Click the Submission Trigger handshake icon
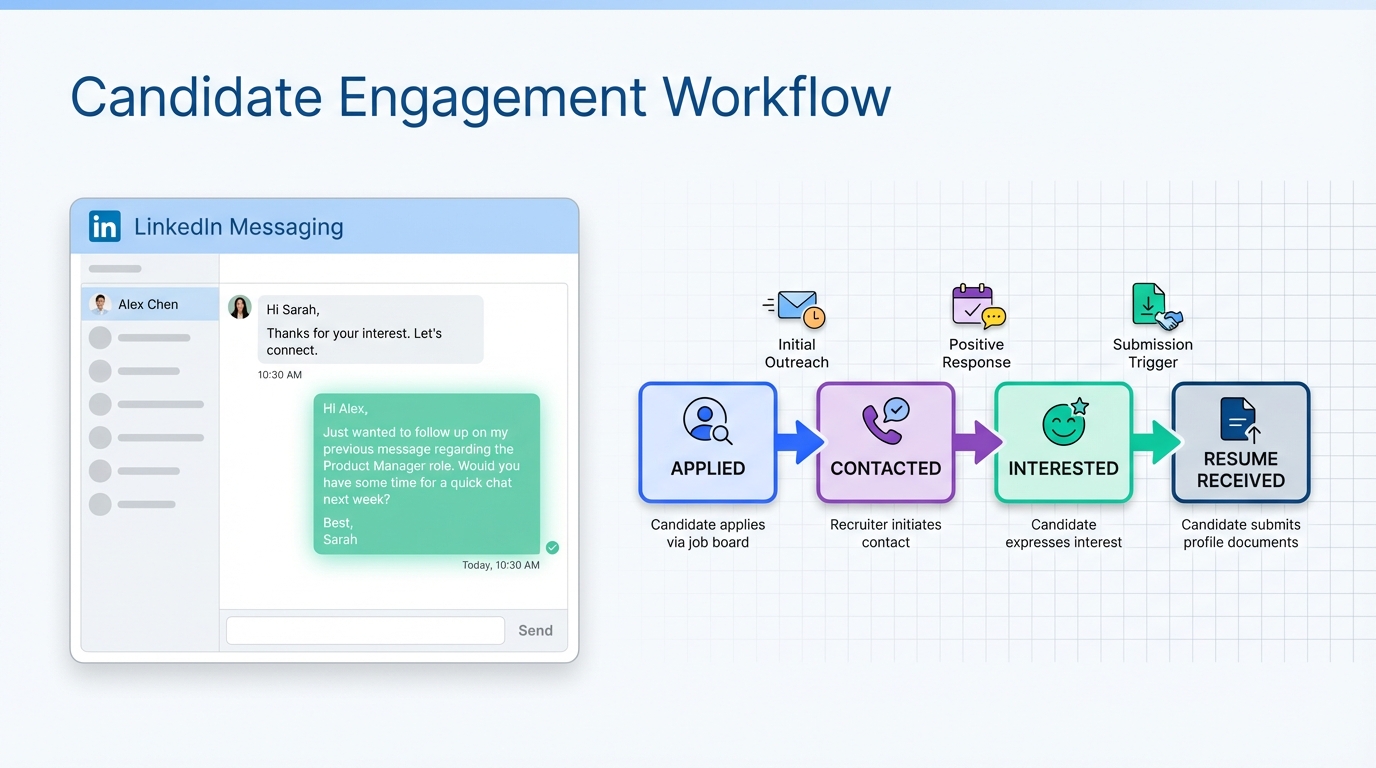This screenshot has height=768, width=1376. click(x=1155, y=307)
